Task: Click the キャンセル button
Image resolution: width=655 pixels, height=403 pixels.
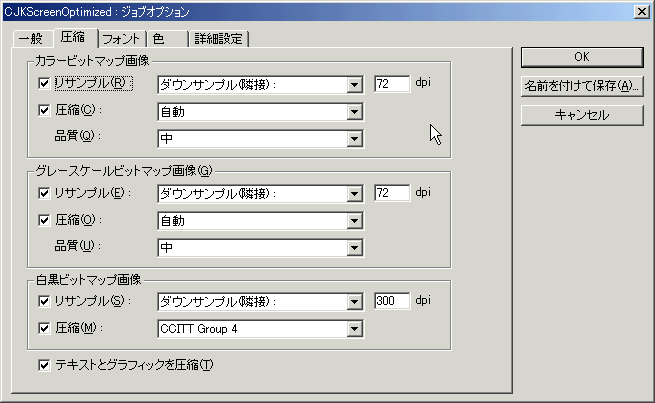Action: pos(581,115)
